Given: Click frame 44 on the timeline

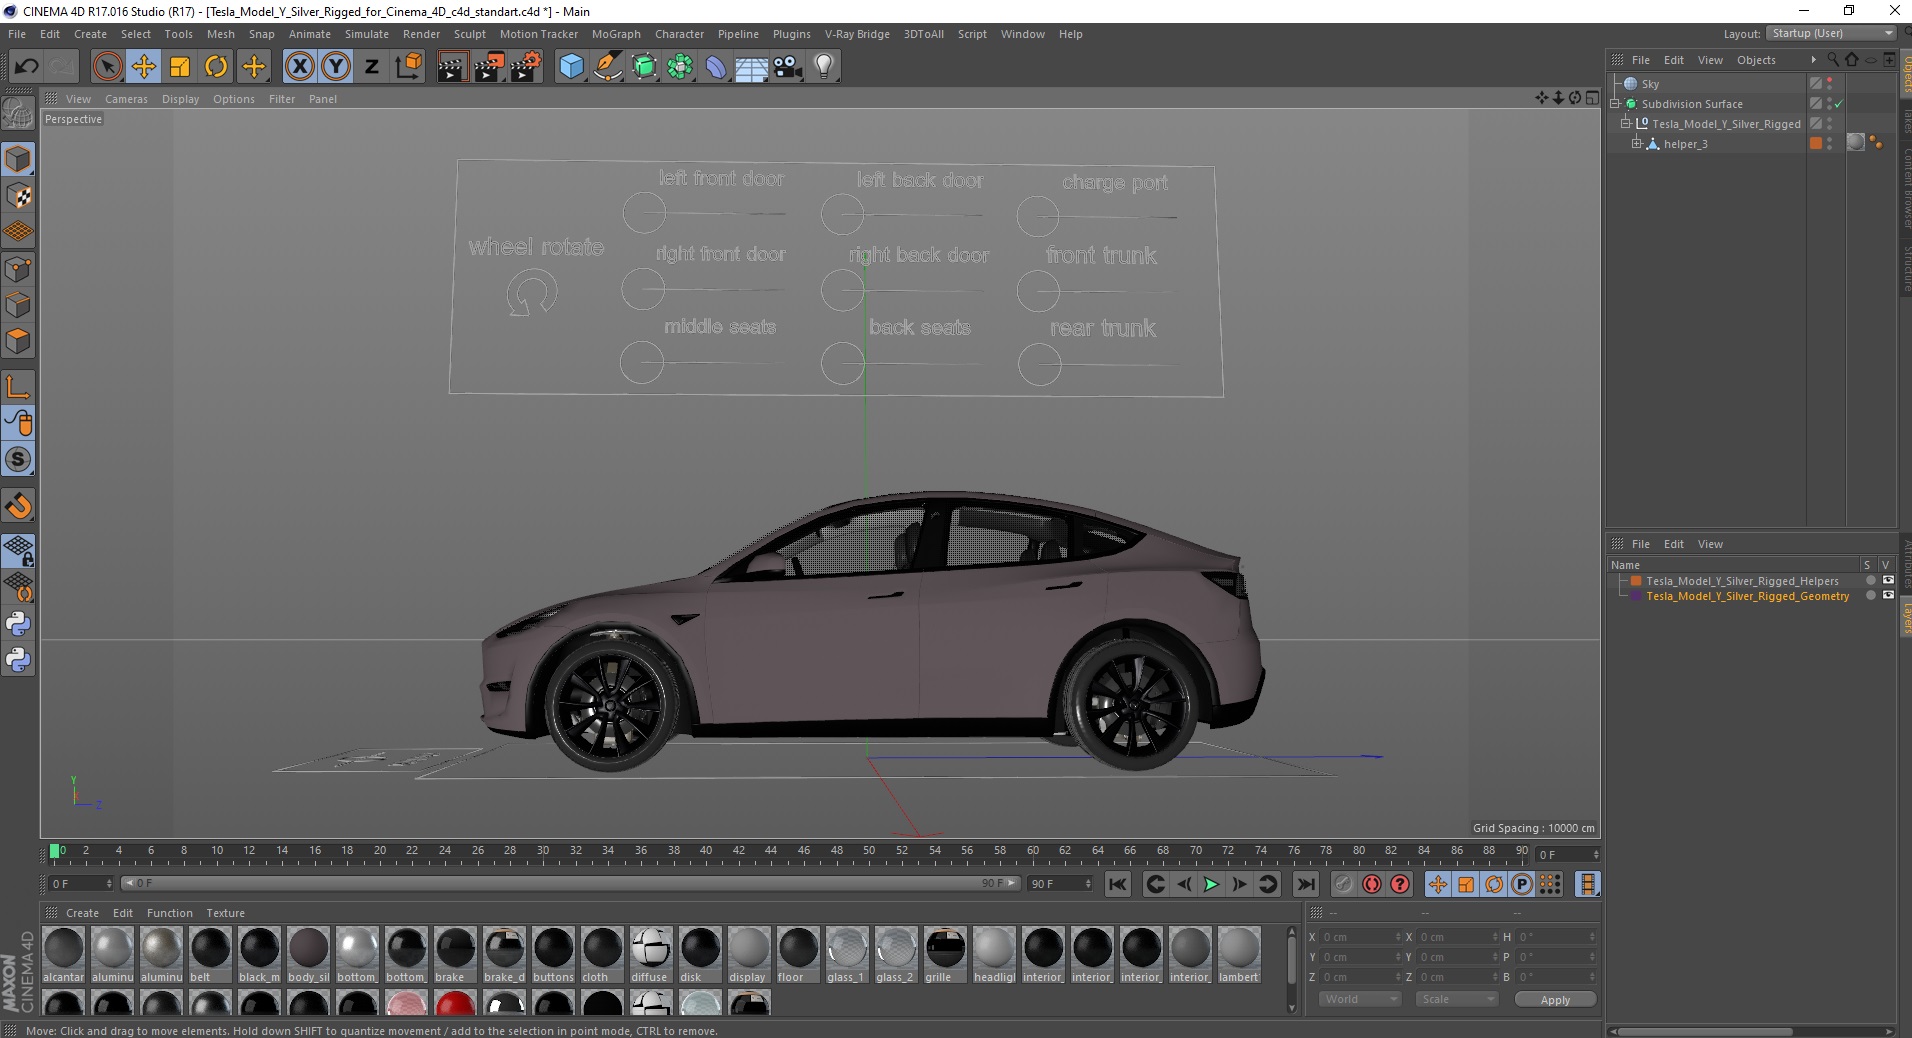Looking at the screenshot, I should [770, 853].
